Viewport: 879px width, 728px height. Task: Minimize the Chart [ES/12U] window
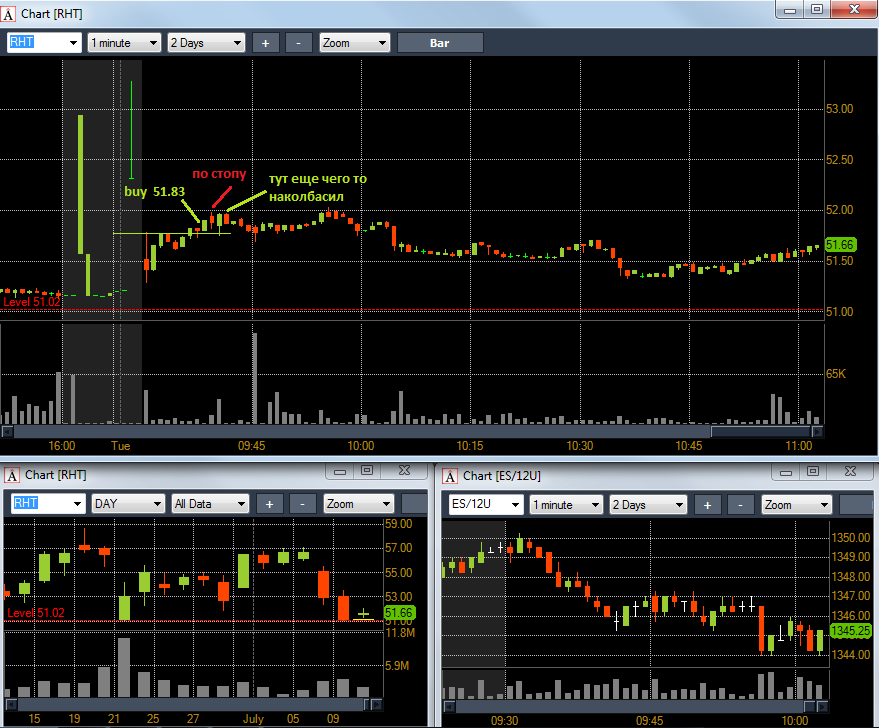(785, 472)
